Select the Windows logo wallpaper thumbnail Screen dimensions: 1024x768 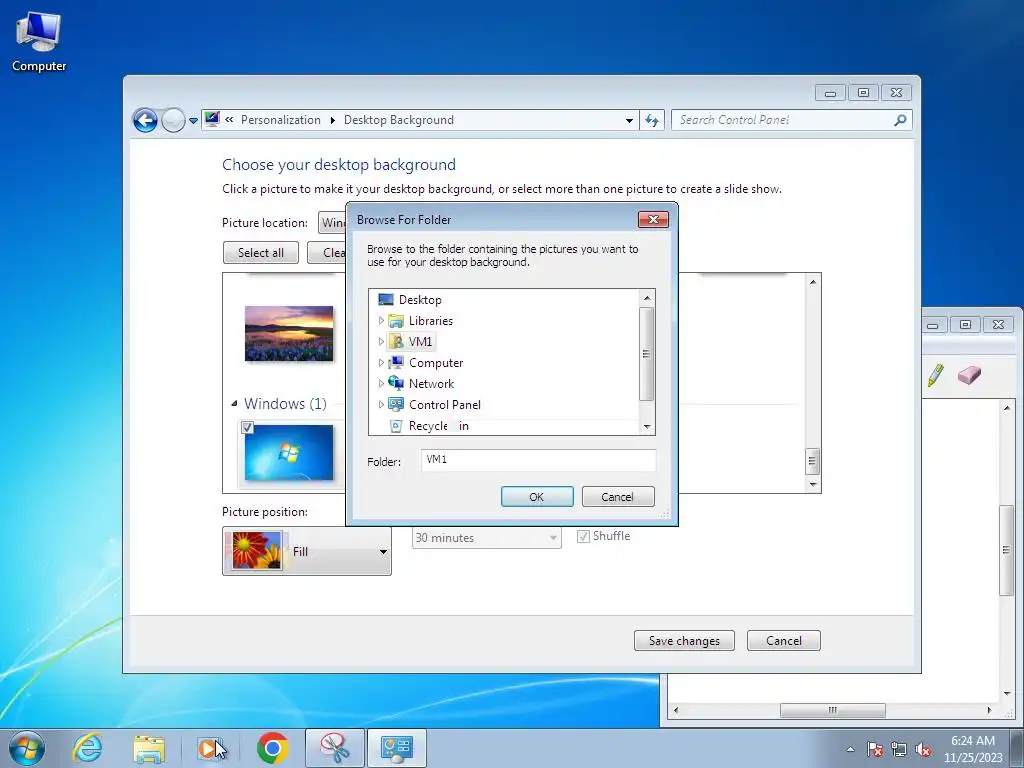[x=289, y=453]
